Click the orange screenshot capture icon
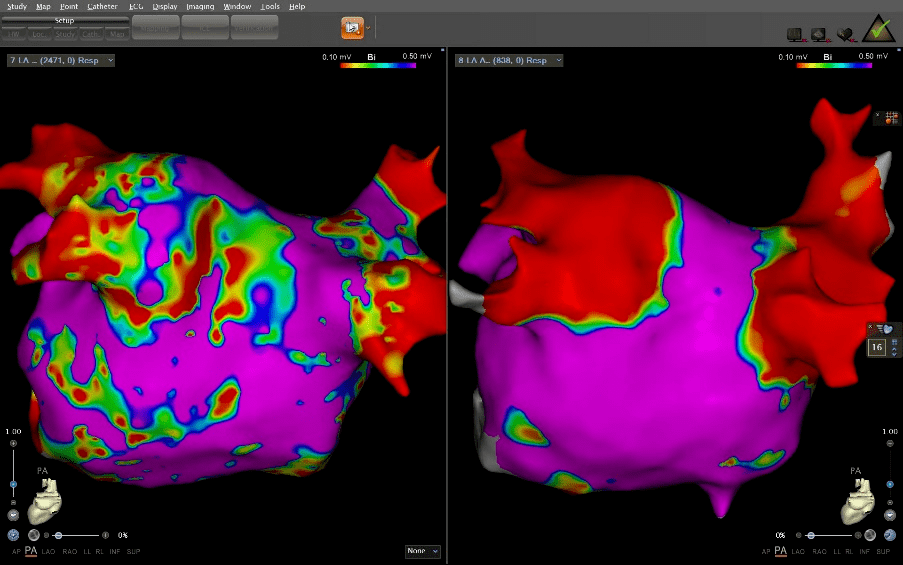This screenshot has height=565, width=903. click(x=352, y=28)
